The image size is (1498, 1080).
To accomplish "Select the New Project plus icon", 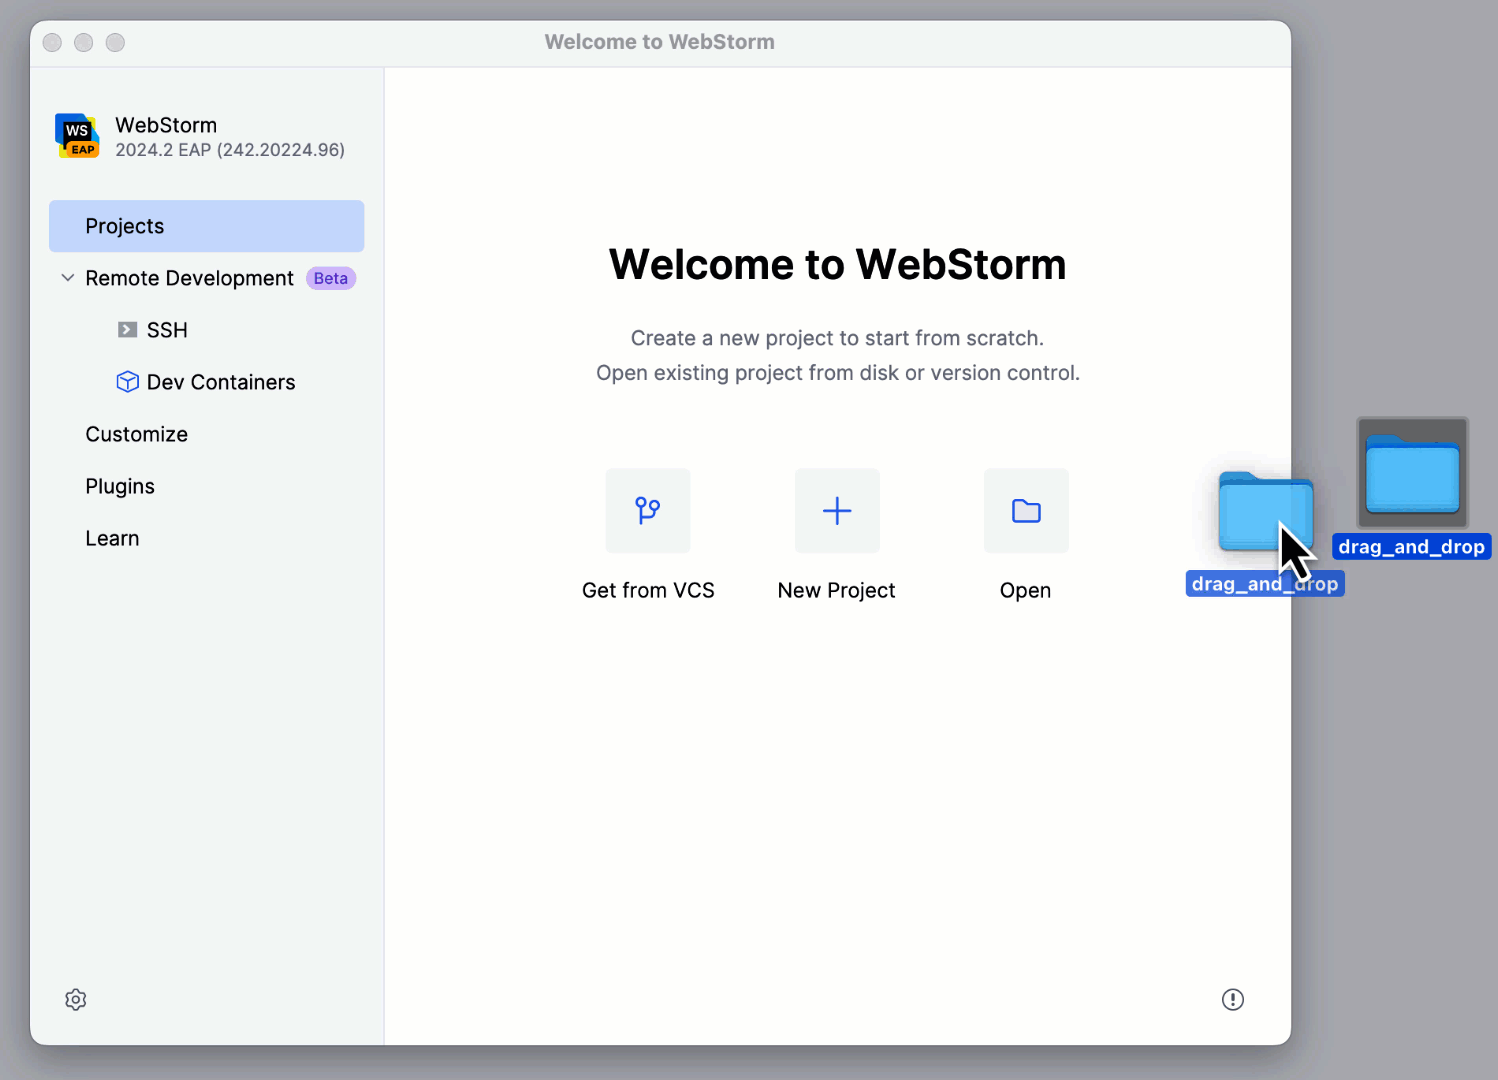I will (836, 510).
